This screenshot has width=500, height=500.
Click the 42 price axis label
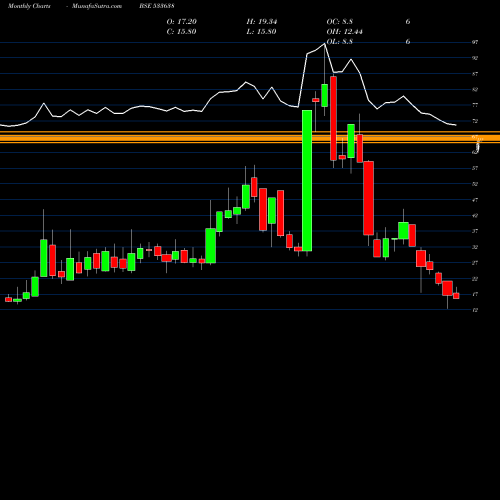pos(475,216)
